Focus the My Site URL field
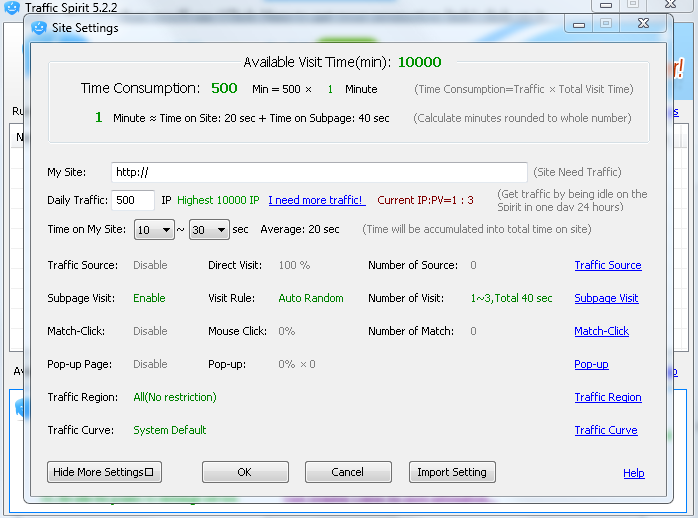 click(319, 172)
